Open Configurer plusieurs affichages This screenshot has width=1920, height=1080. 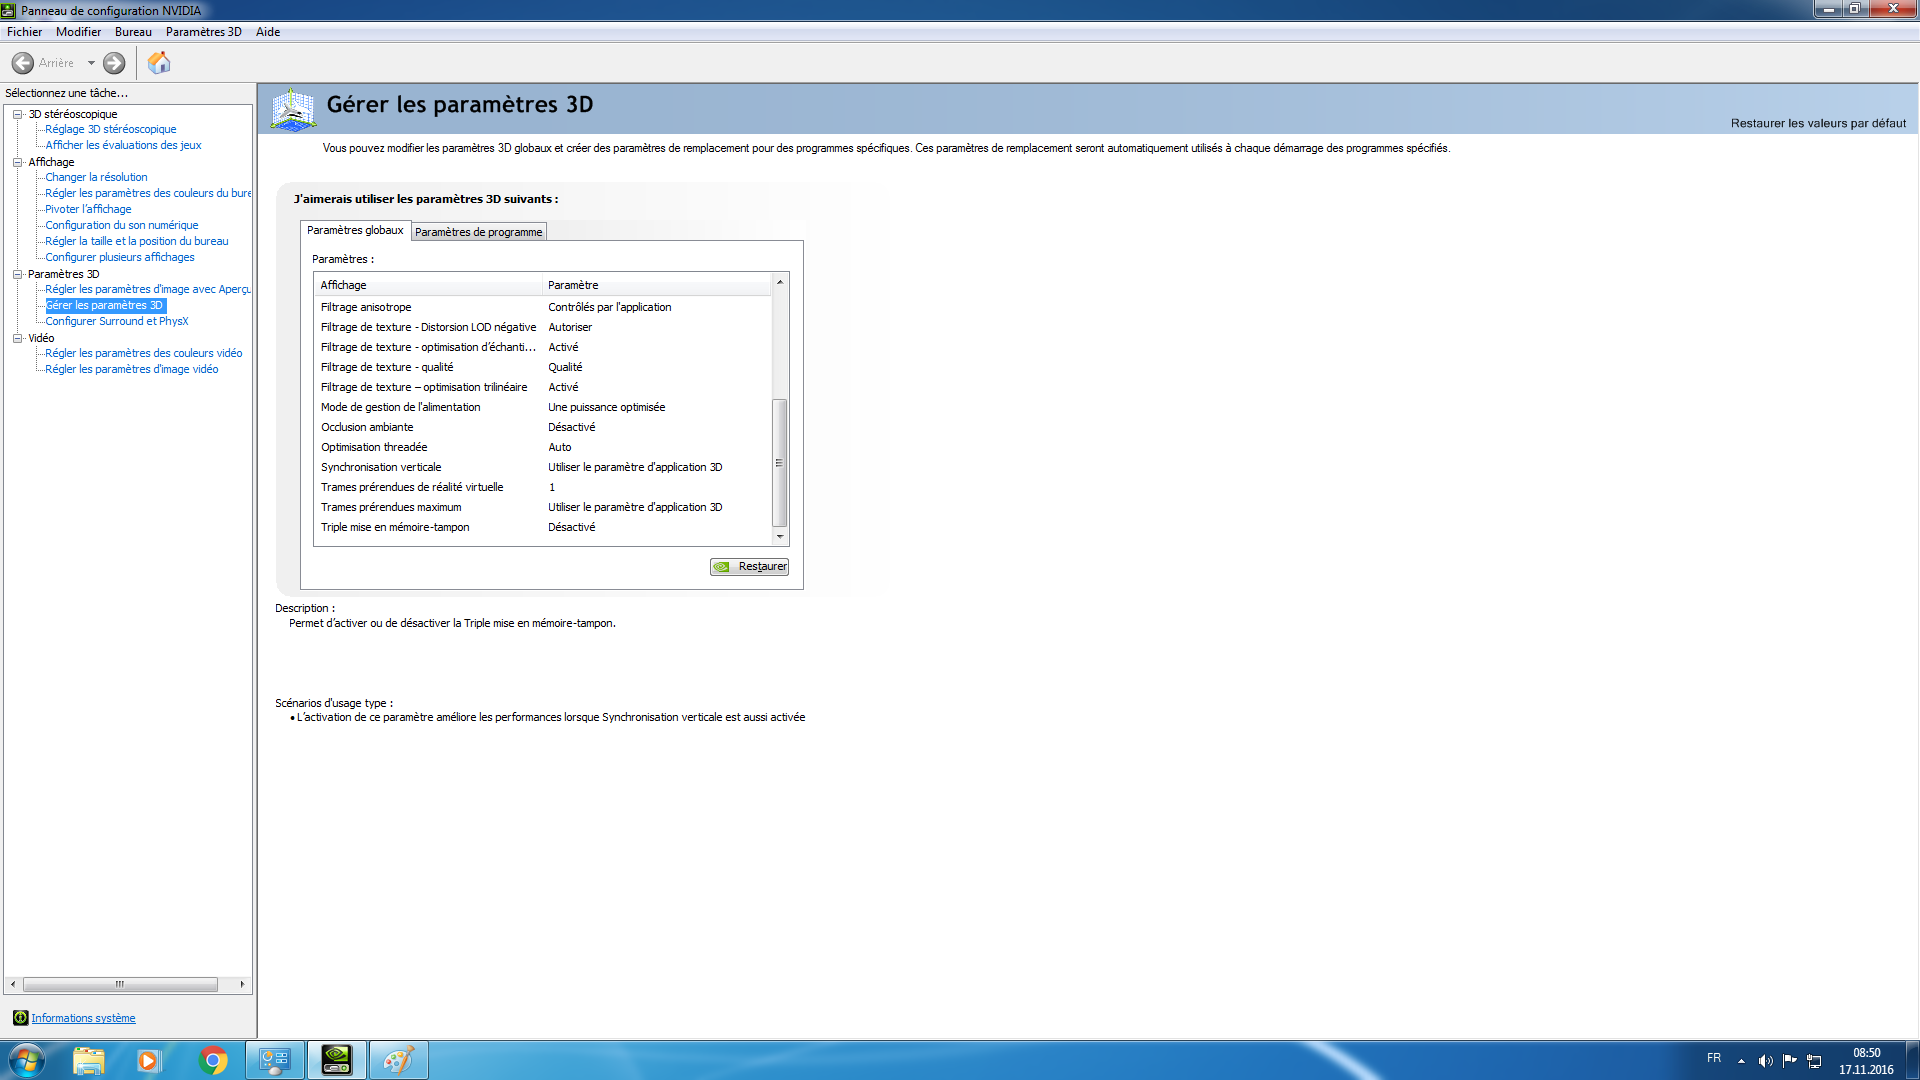119,257
